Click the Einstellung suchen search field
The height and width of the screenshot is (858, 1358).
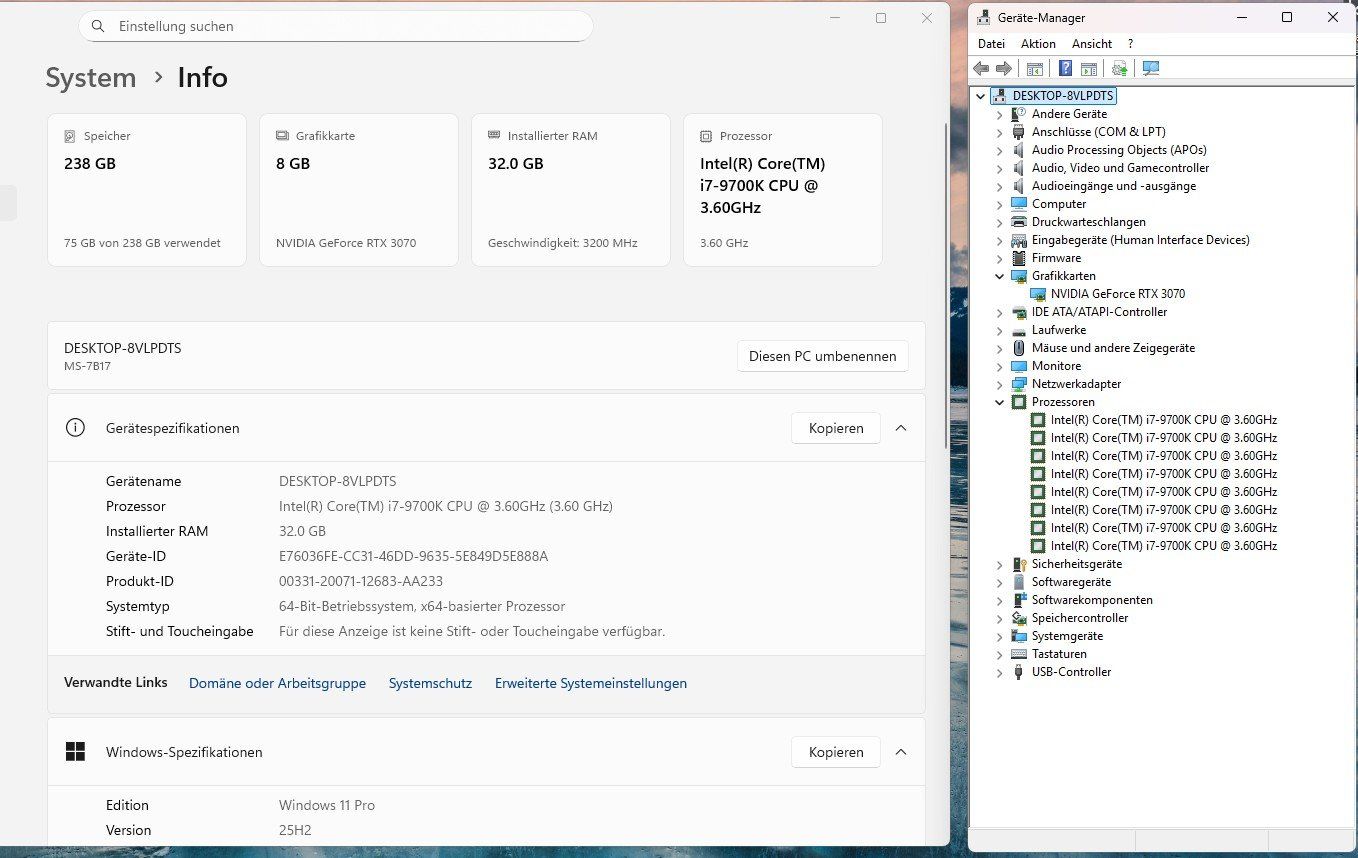(x=336, y=26)
